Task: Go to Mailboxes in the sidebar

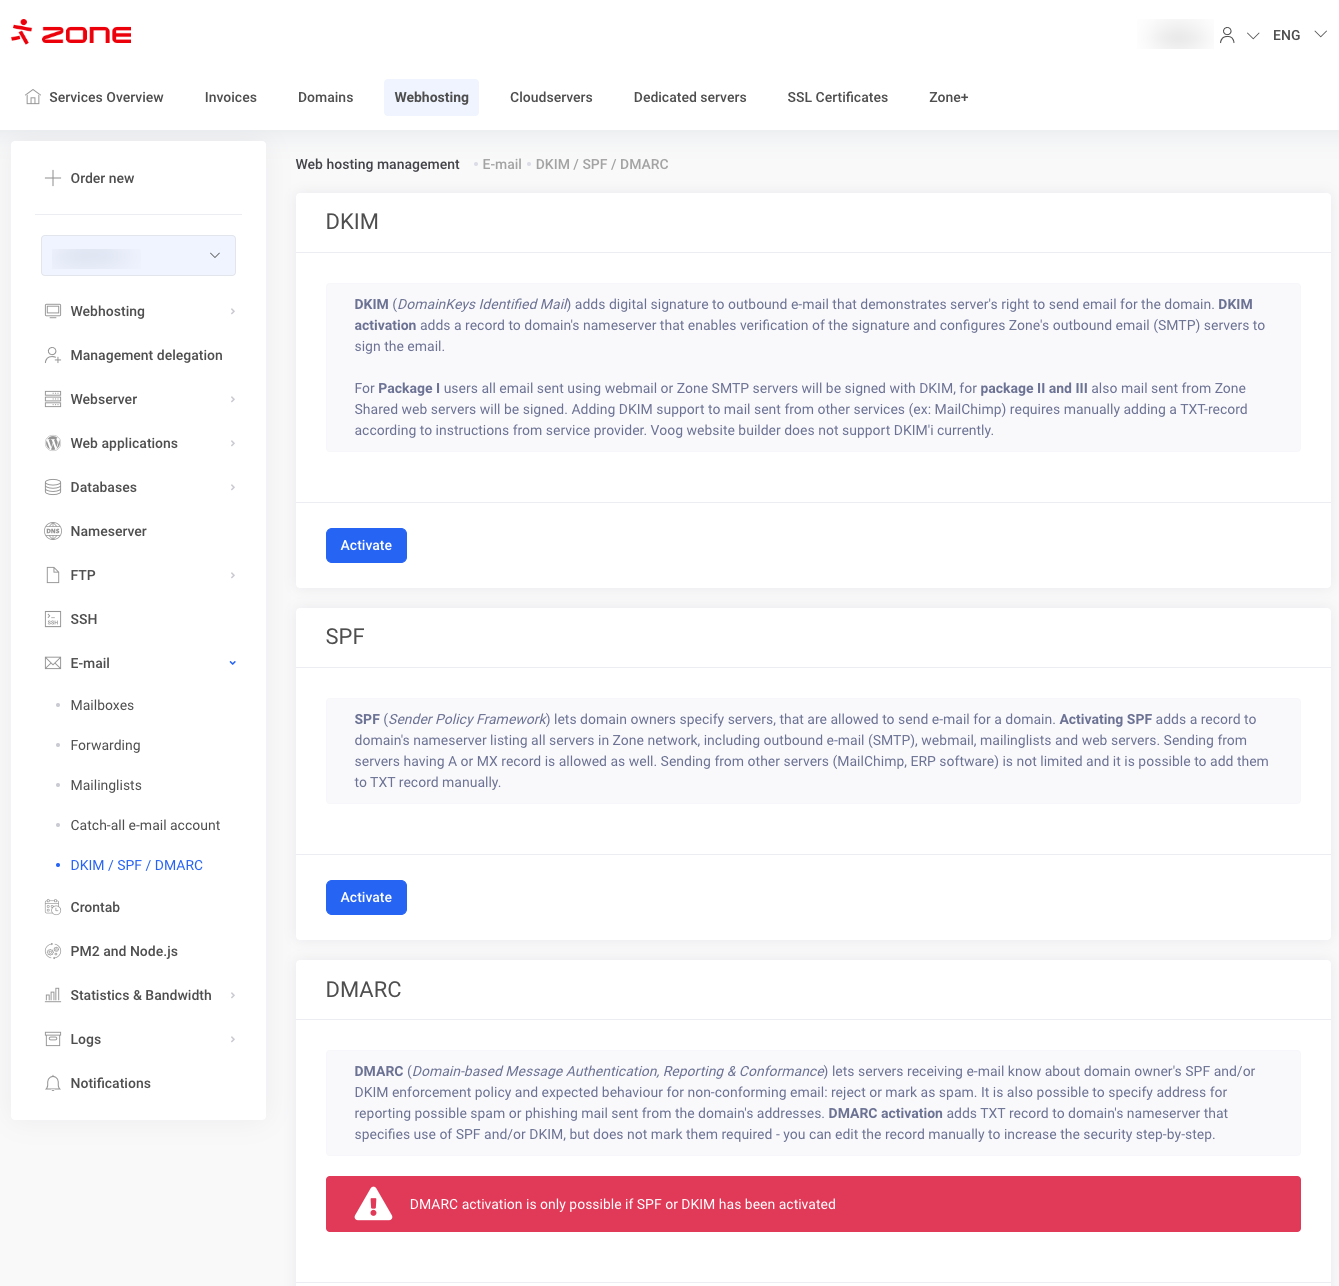Action: coord(102,705)
